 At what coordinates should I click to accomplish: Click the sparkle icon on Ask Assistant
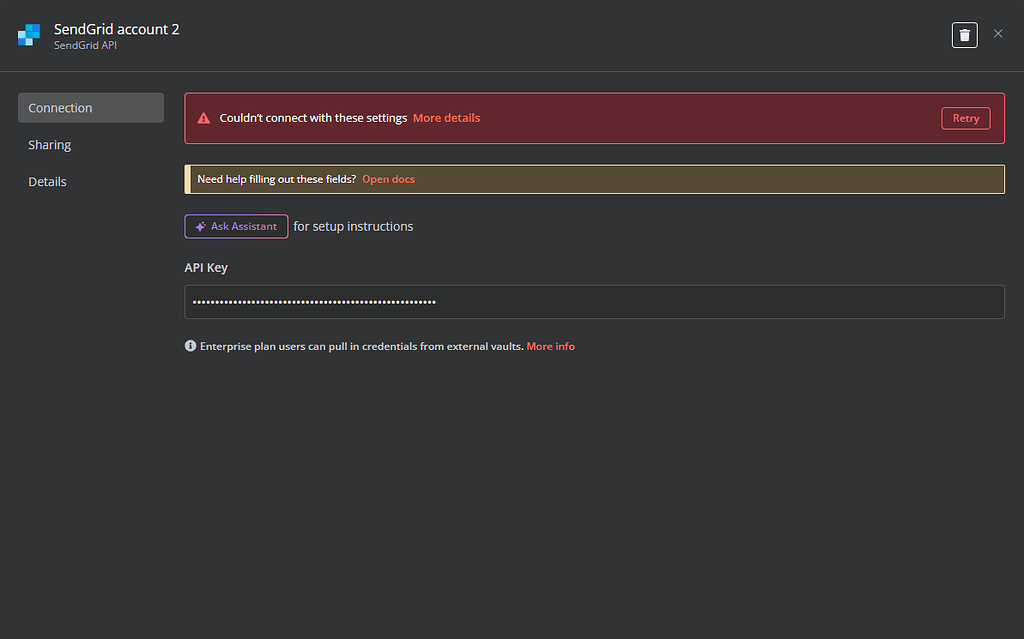[x=200, y=227]
